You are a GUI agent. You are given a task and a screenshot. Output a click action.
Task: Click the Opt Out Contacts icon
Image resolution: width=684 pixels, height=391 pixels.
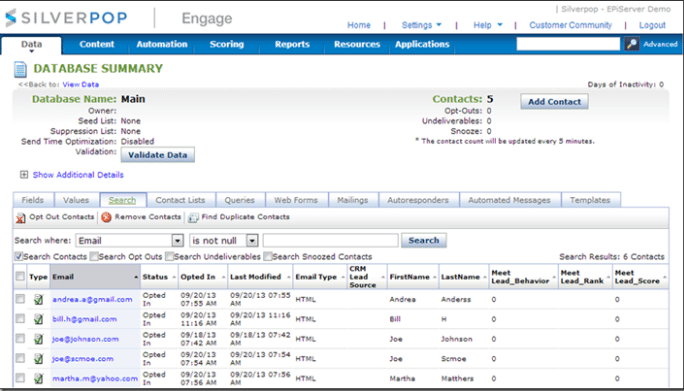(21, 217)
